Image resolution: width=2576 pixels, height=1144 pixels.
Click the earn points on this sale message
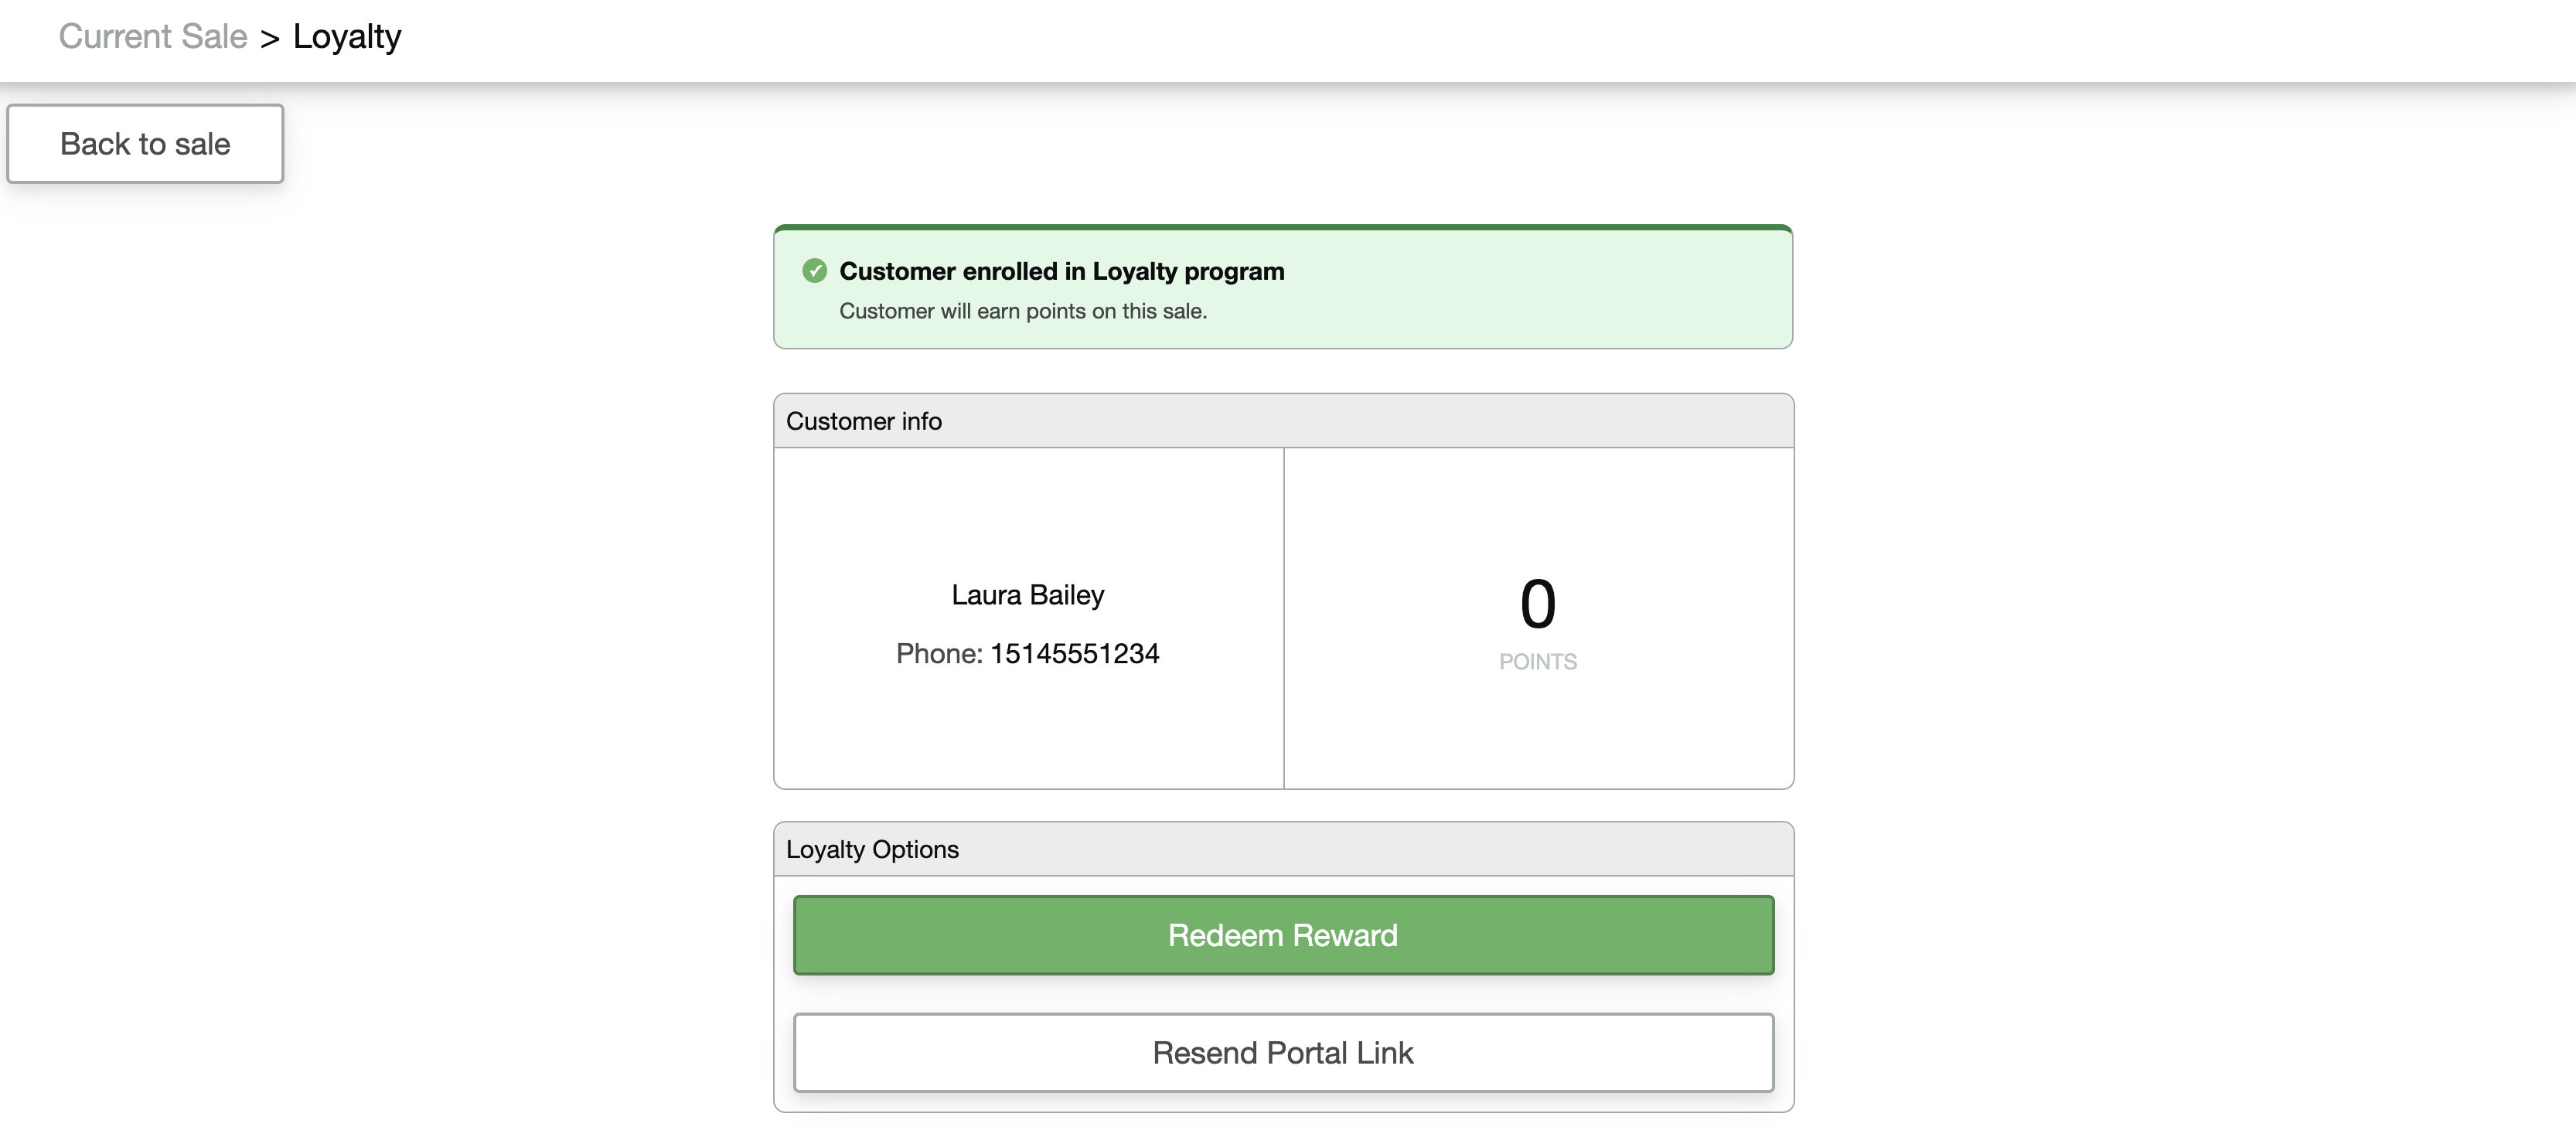pyautogui.click(x=1023, y=311)
